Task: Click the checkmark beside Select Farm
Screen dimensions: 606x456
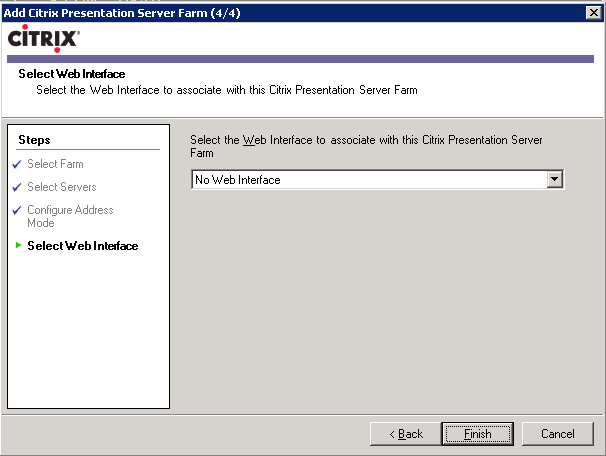Action: (17, 164)
